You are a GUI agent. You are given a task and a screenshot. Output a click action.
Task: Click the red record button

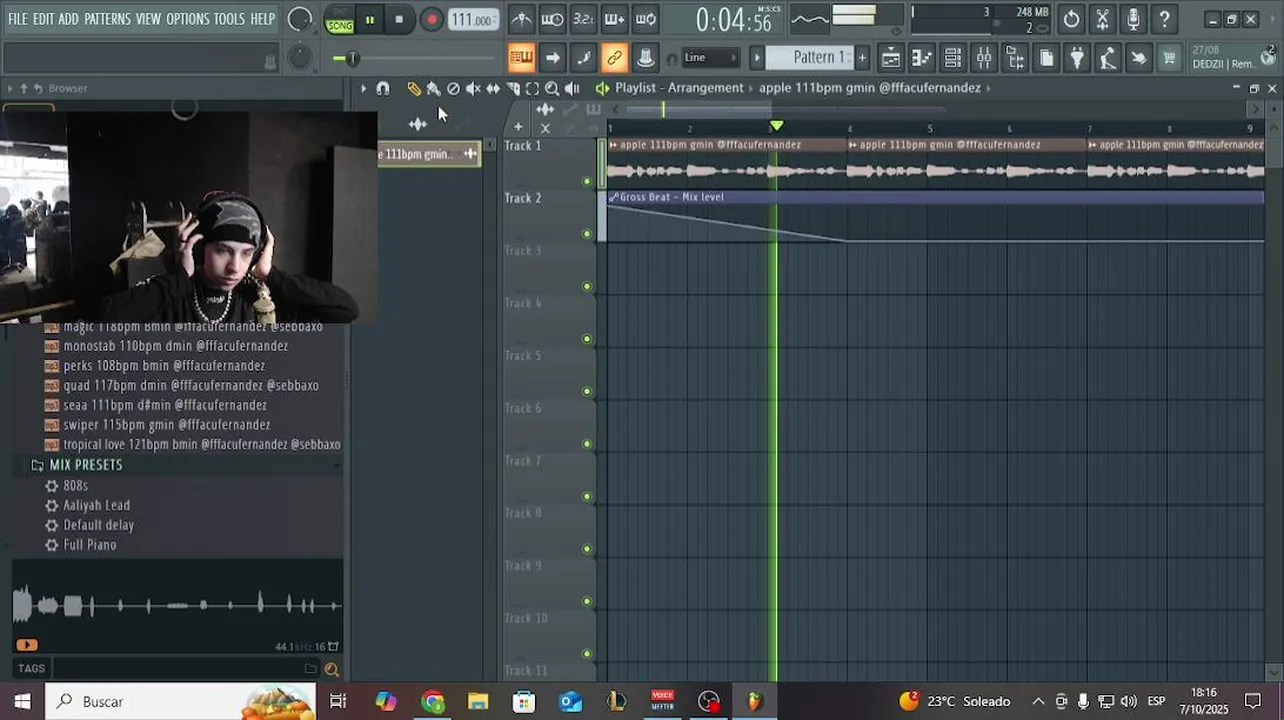(x=431, y=19)
